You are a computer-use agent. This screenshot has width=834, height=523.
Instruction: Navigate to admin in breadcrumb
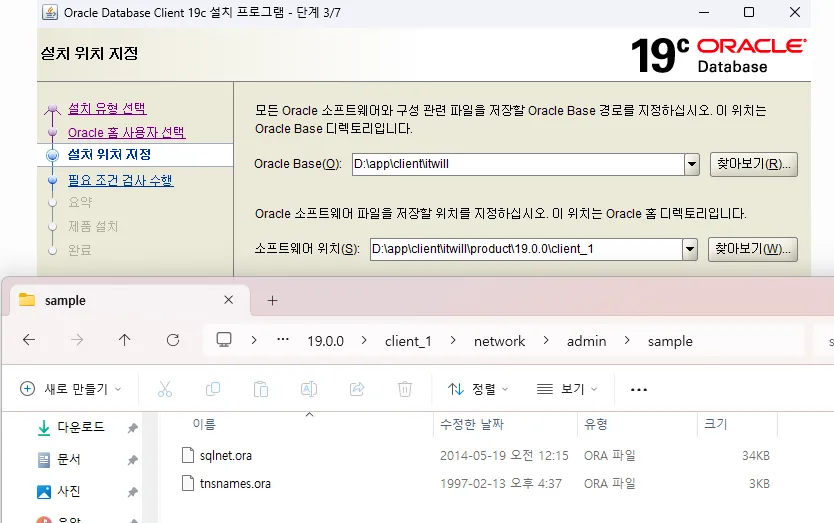pyautogui.click(x=587, y=341)
